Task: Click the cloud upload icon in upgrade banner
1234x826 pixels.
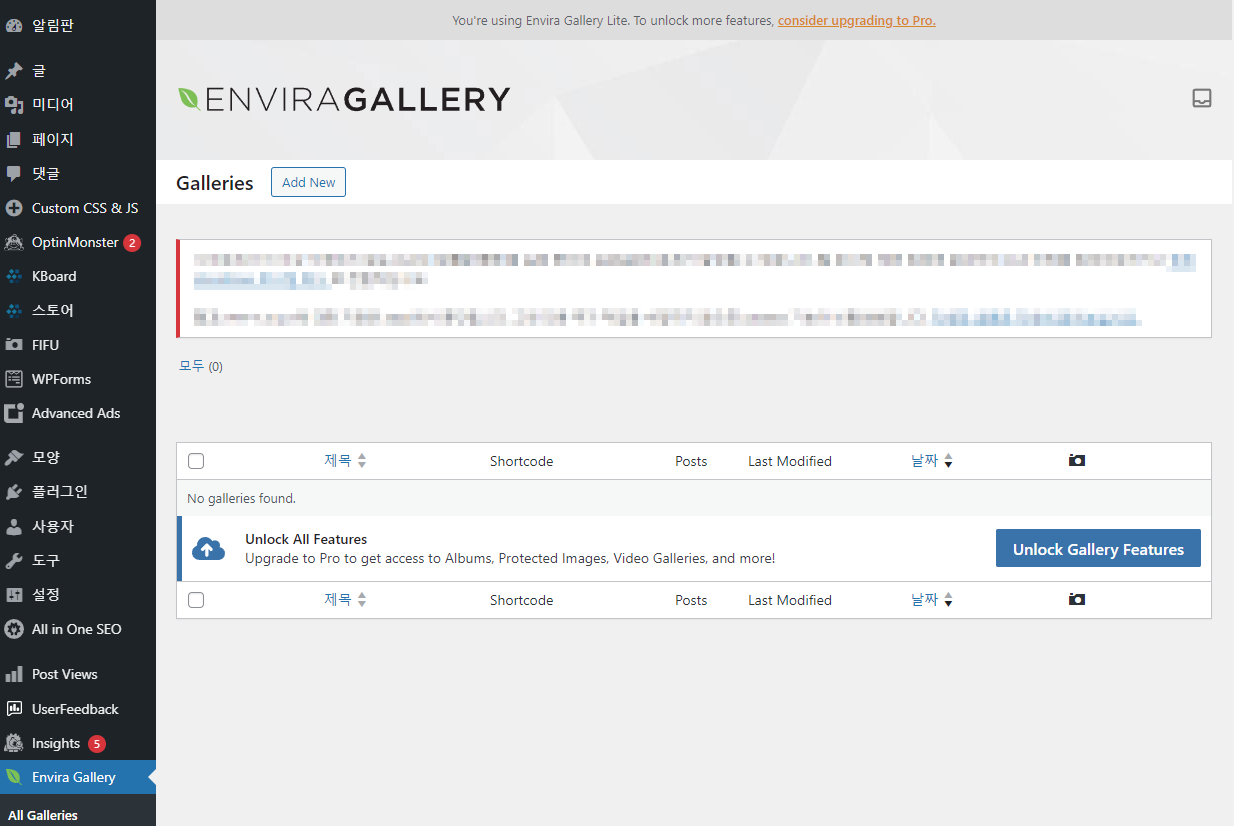Action: pos(208,548)
